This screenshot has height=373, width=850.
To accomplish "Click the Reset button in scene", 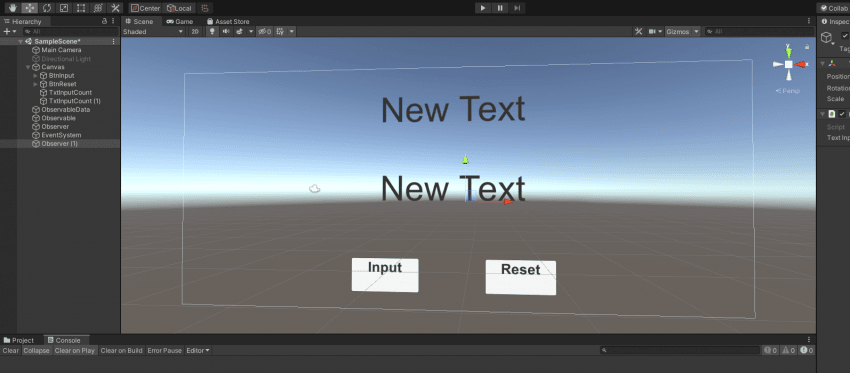I will click(520, 278).
